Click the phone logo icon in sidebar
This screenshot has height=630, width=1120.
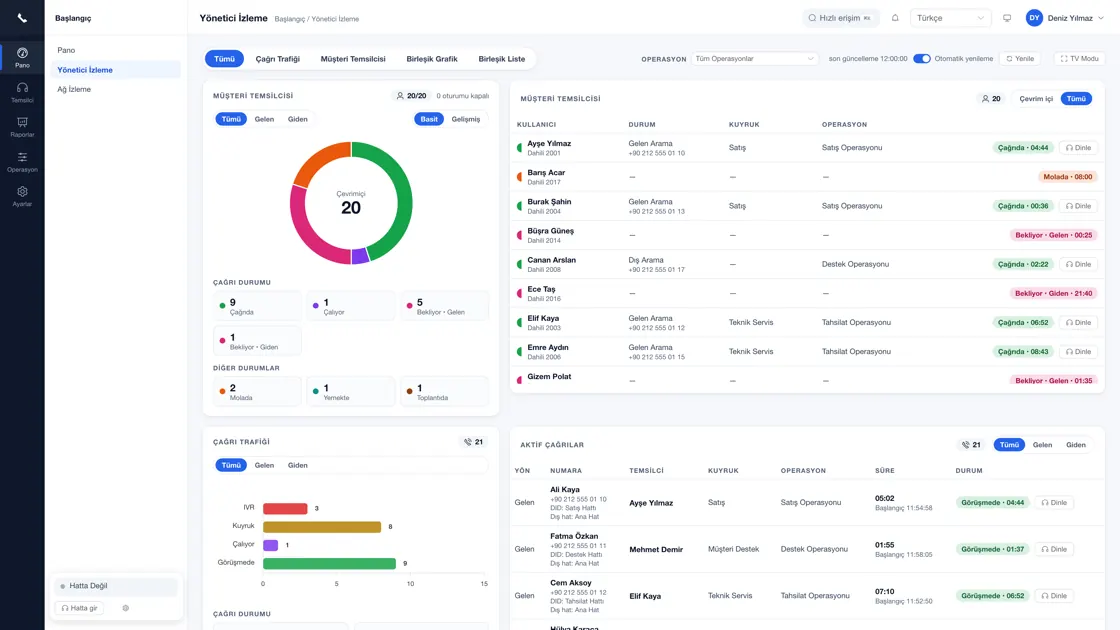tap(22, 18)
